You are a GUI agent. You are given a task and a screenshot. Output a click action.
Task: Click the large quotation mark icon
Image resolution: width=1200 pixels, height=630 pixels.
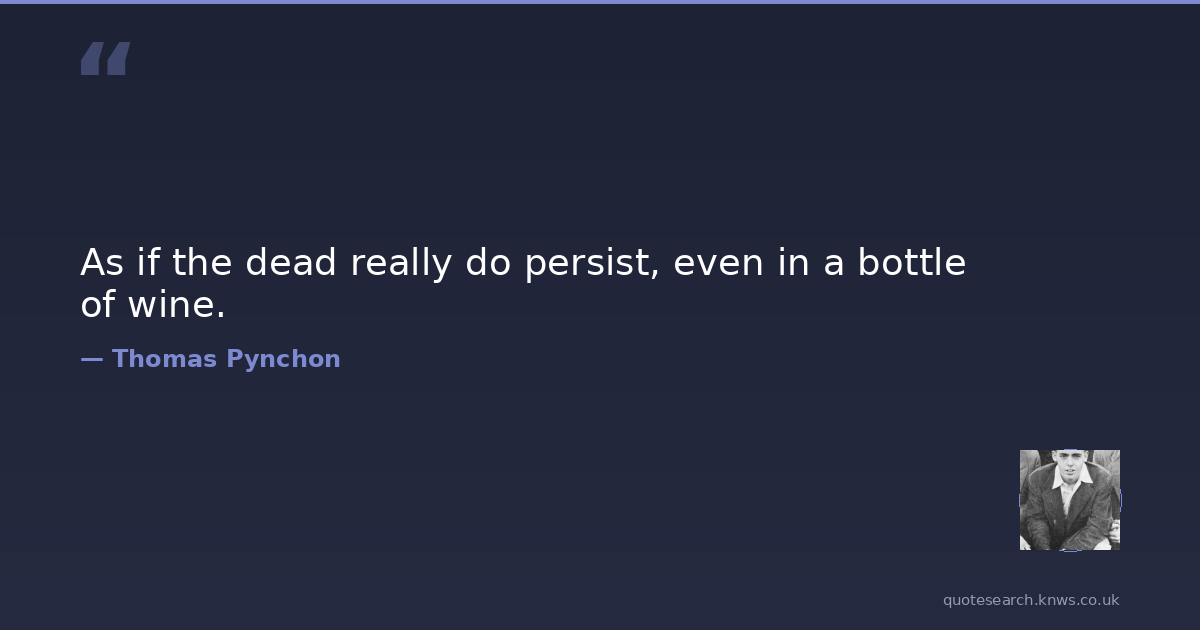click(x=105, y=59)
